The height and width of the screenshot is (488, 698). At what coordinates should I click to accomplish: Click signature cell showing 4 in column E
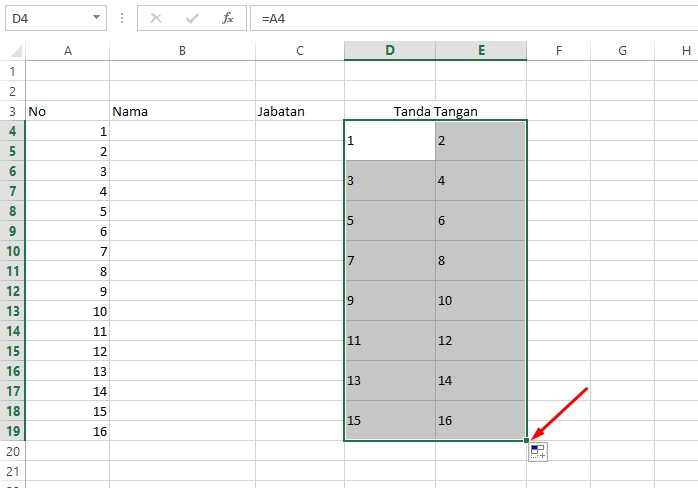pyautogui.click(x=481, y=181)
